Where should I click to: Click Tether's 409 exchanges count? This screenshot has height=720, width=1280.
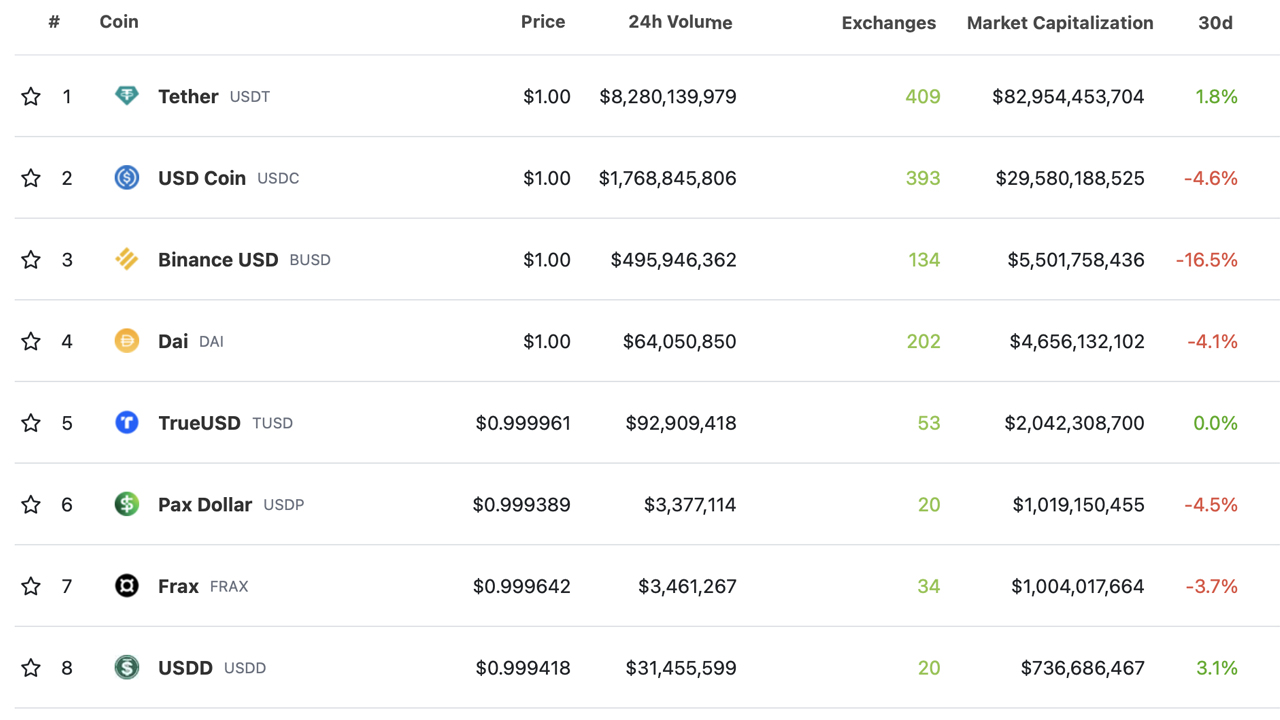(922, 96)
